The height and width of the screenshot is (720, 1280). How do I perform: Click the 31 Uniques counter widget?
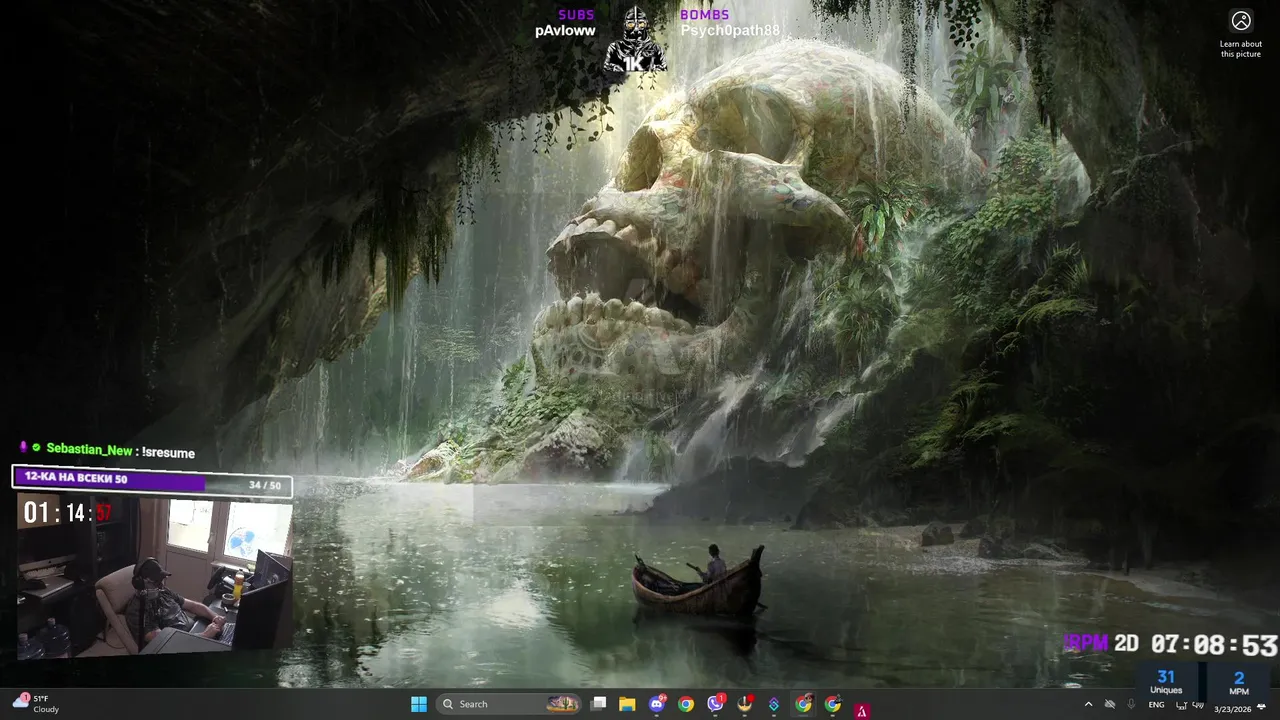click(1166, 682)
